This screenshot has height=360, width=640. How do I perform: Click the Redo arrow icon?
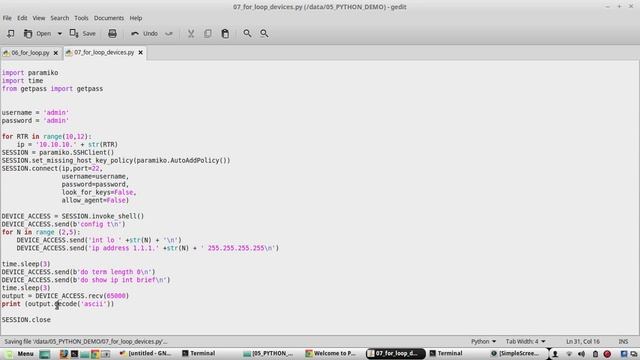(x=169, y=33)
